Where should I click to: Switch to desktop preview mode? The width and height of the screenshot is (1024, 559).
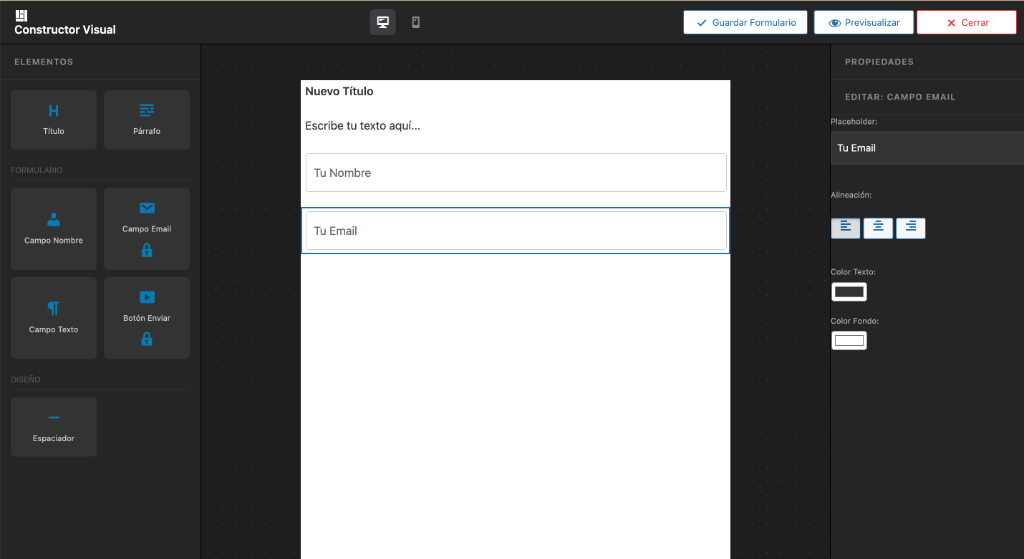coord(382,22)
